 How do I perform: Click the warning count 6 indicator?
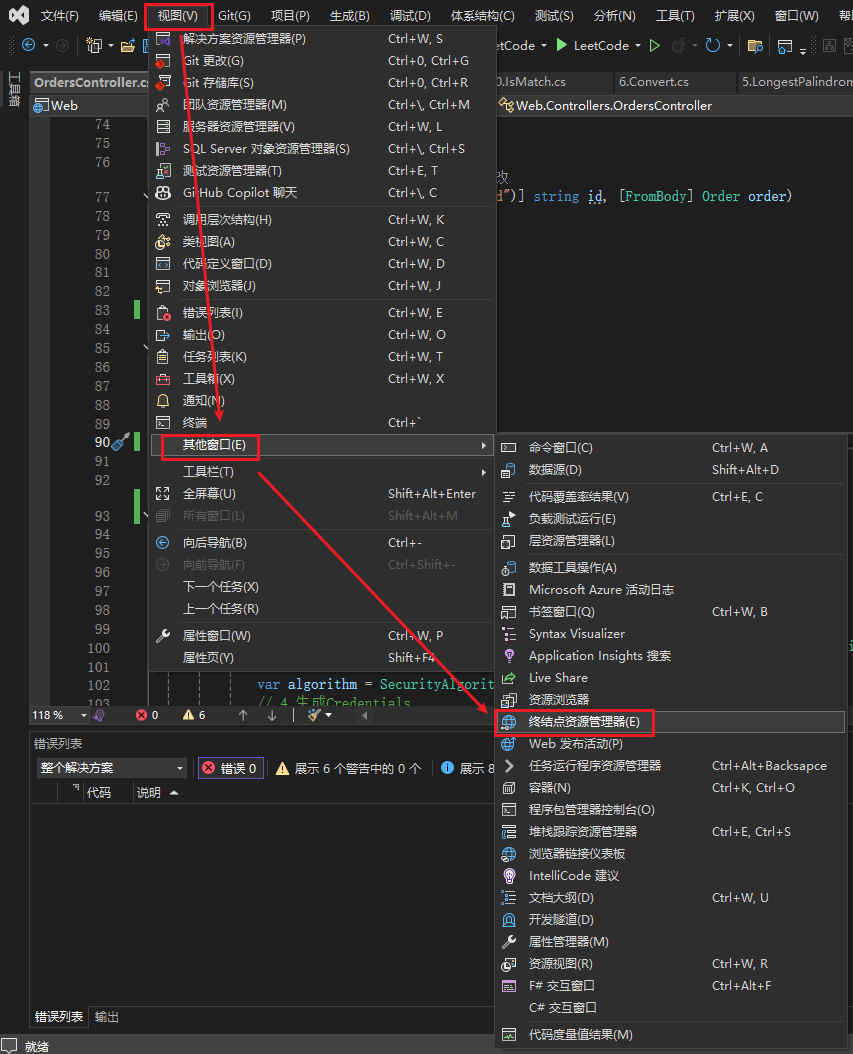click(194, 715)
